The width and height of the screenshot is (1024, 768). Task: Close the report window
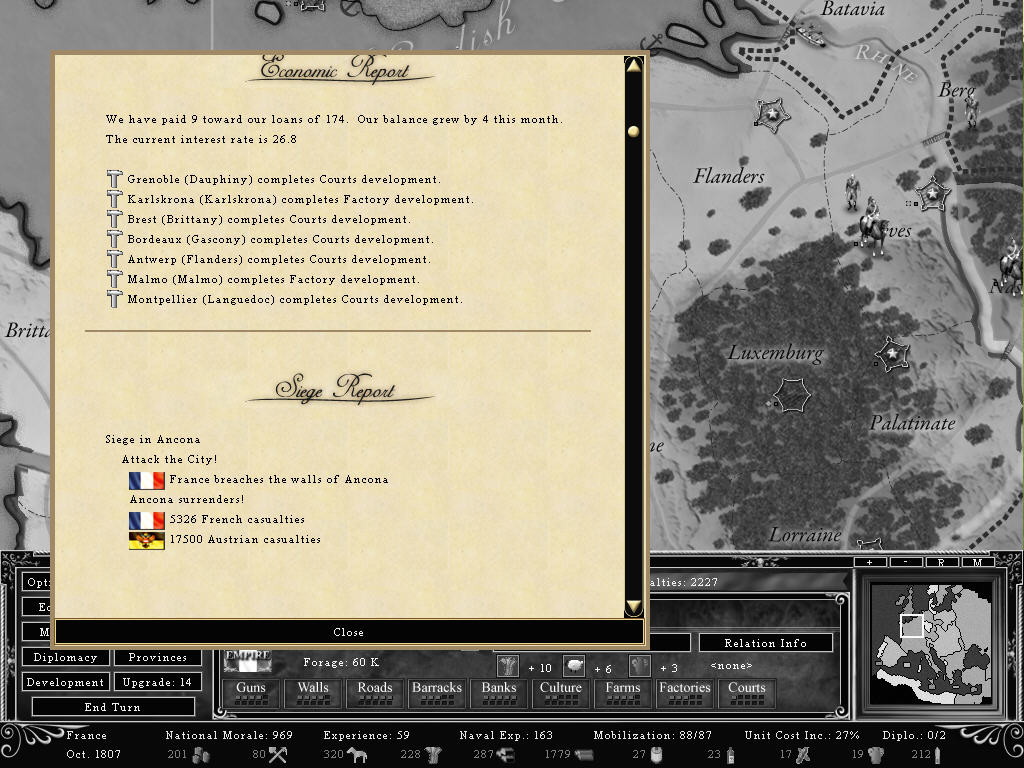349,632
